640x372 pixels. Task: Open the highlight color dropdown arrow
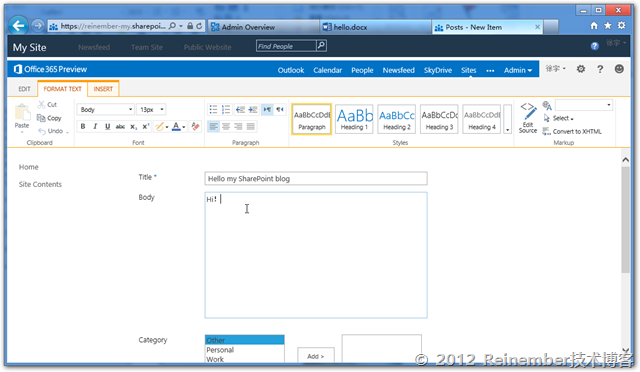(167, 127)
